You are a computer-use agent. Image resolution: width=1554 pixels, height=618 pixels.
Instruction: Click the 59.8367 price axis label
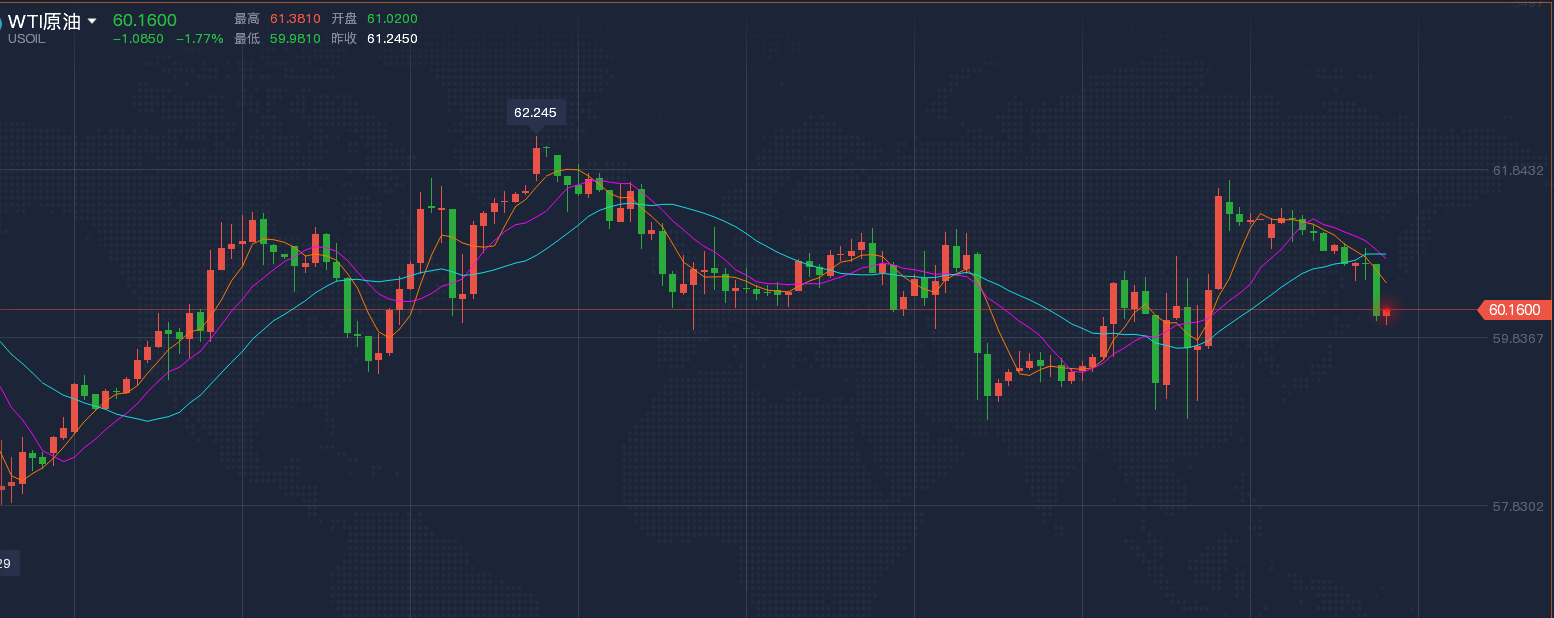pyautogui.click(x=1517, y=339)
